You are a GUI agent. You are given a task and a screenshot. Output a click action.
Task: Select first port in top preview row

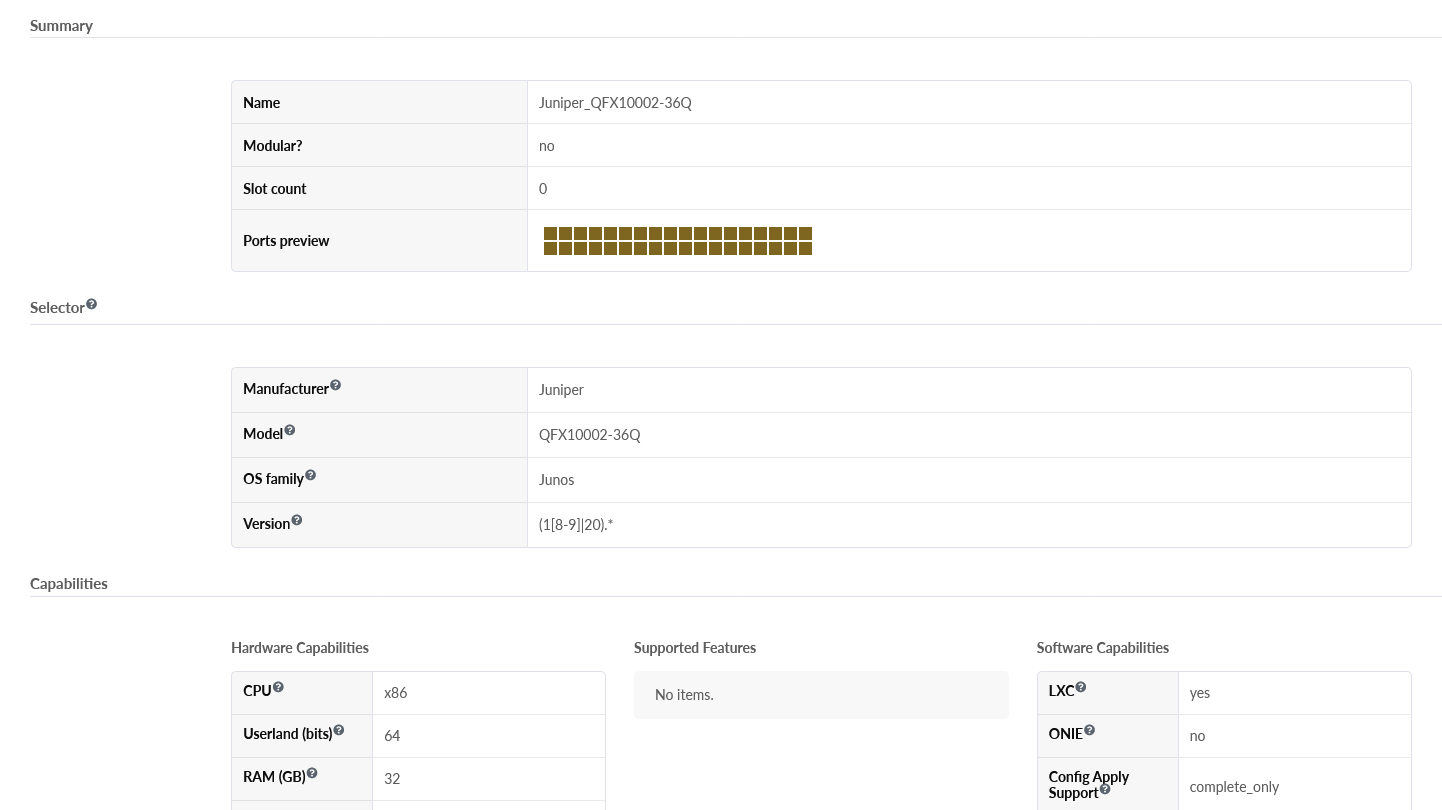pyautogui.click(x=550, y=233)
